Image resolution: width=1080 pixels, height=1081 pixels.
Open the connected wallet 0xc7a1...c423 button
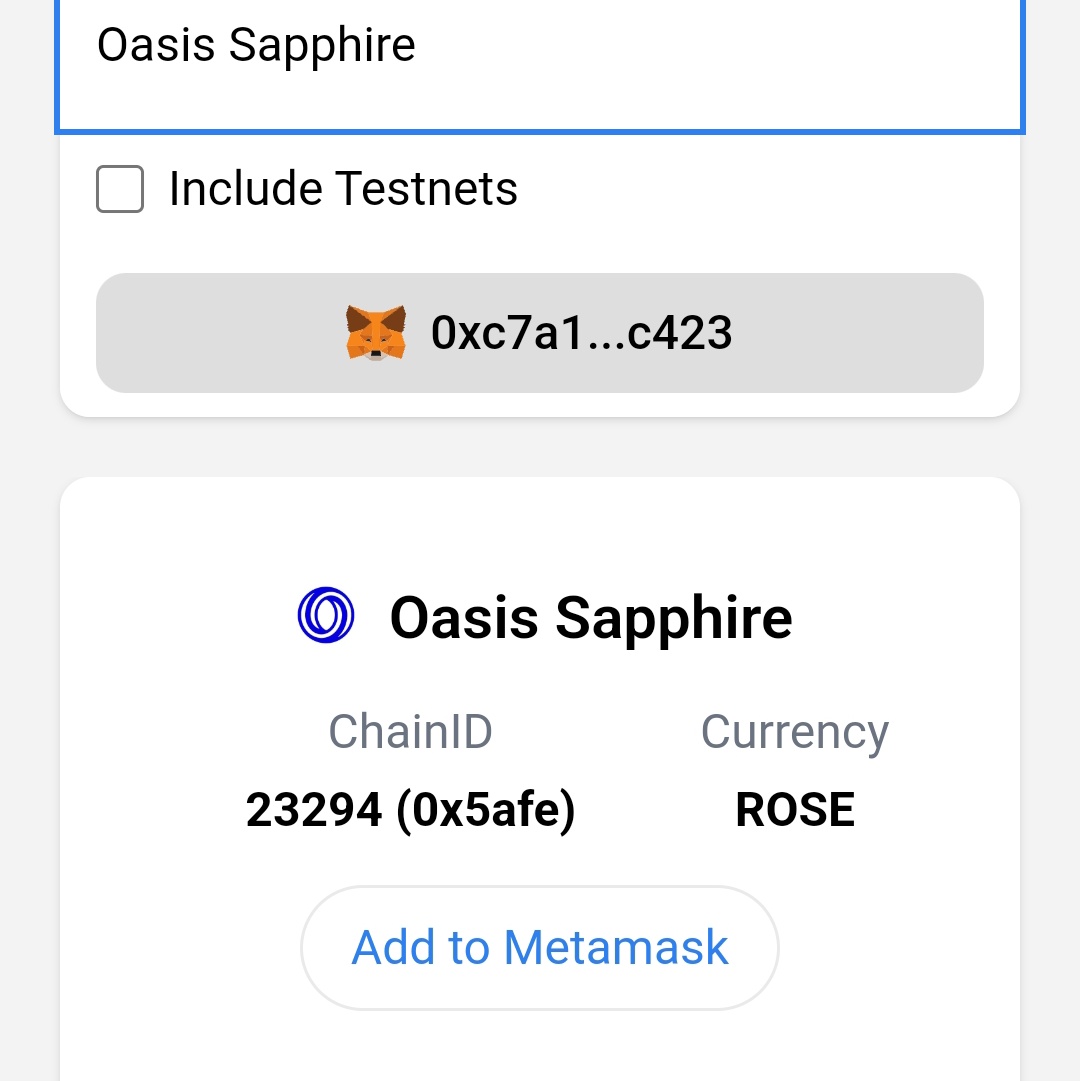tap(540, 333)
